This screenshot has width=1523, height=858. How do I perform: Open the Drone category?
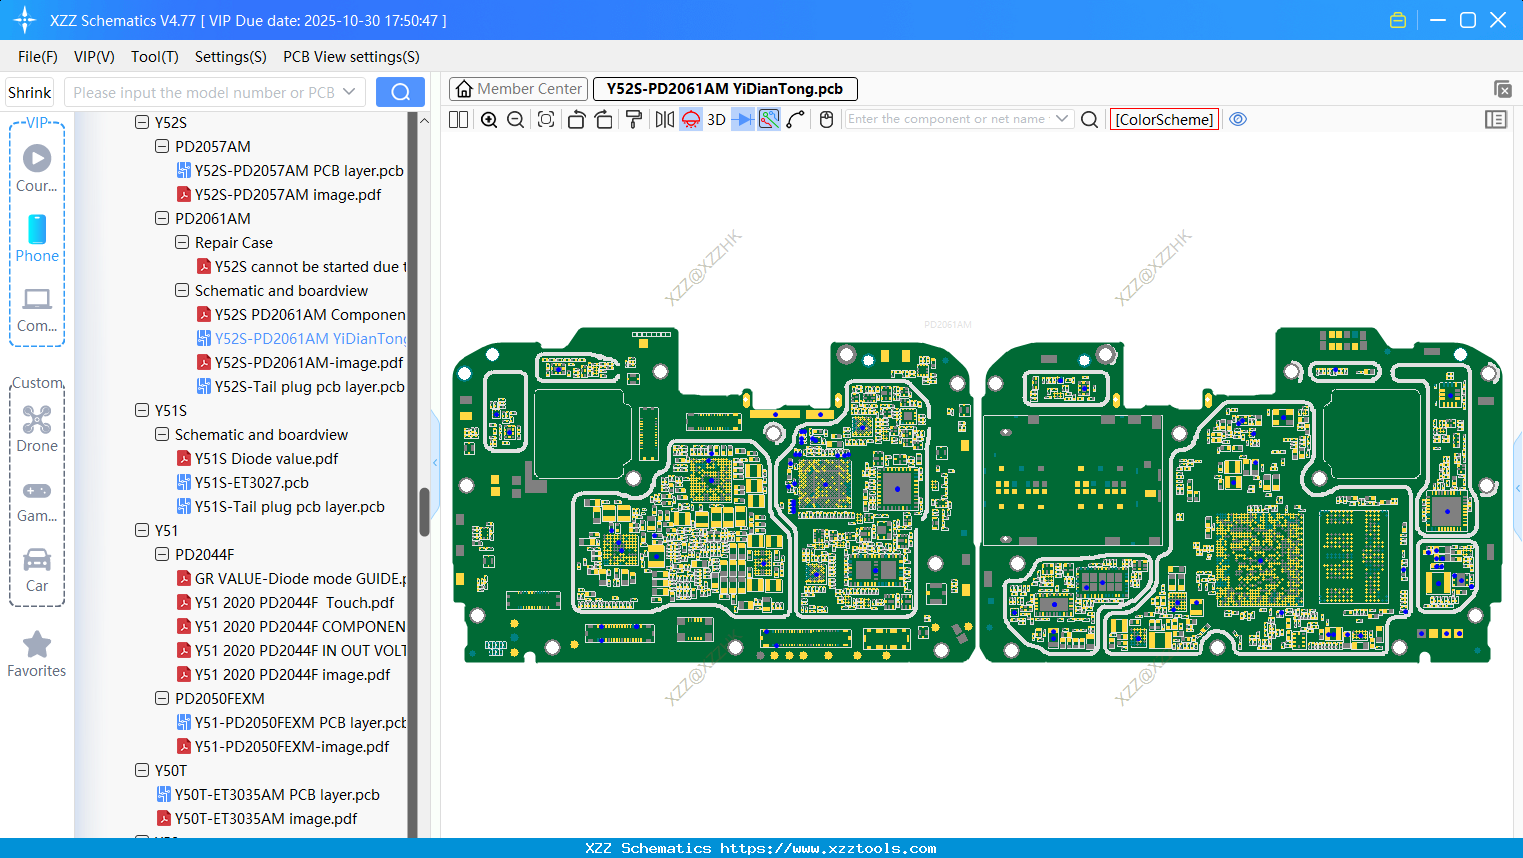click(x=37, y=429)
